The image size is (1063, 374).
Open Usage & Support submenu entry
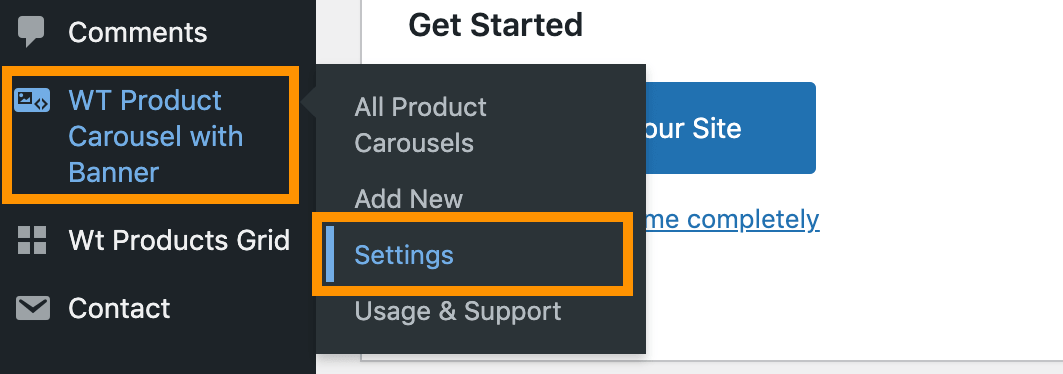click(458, 311)
